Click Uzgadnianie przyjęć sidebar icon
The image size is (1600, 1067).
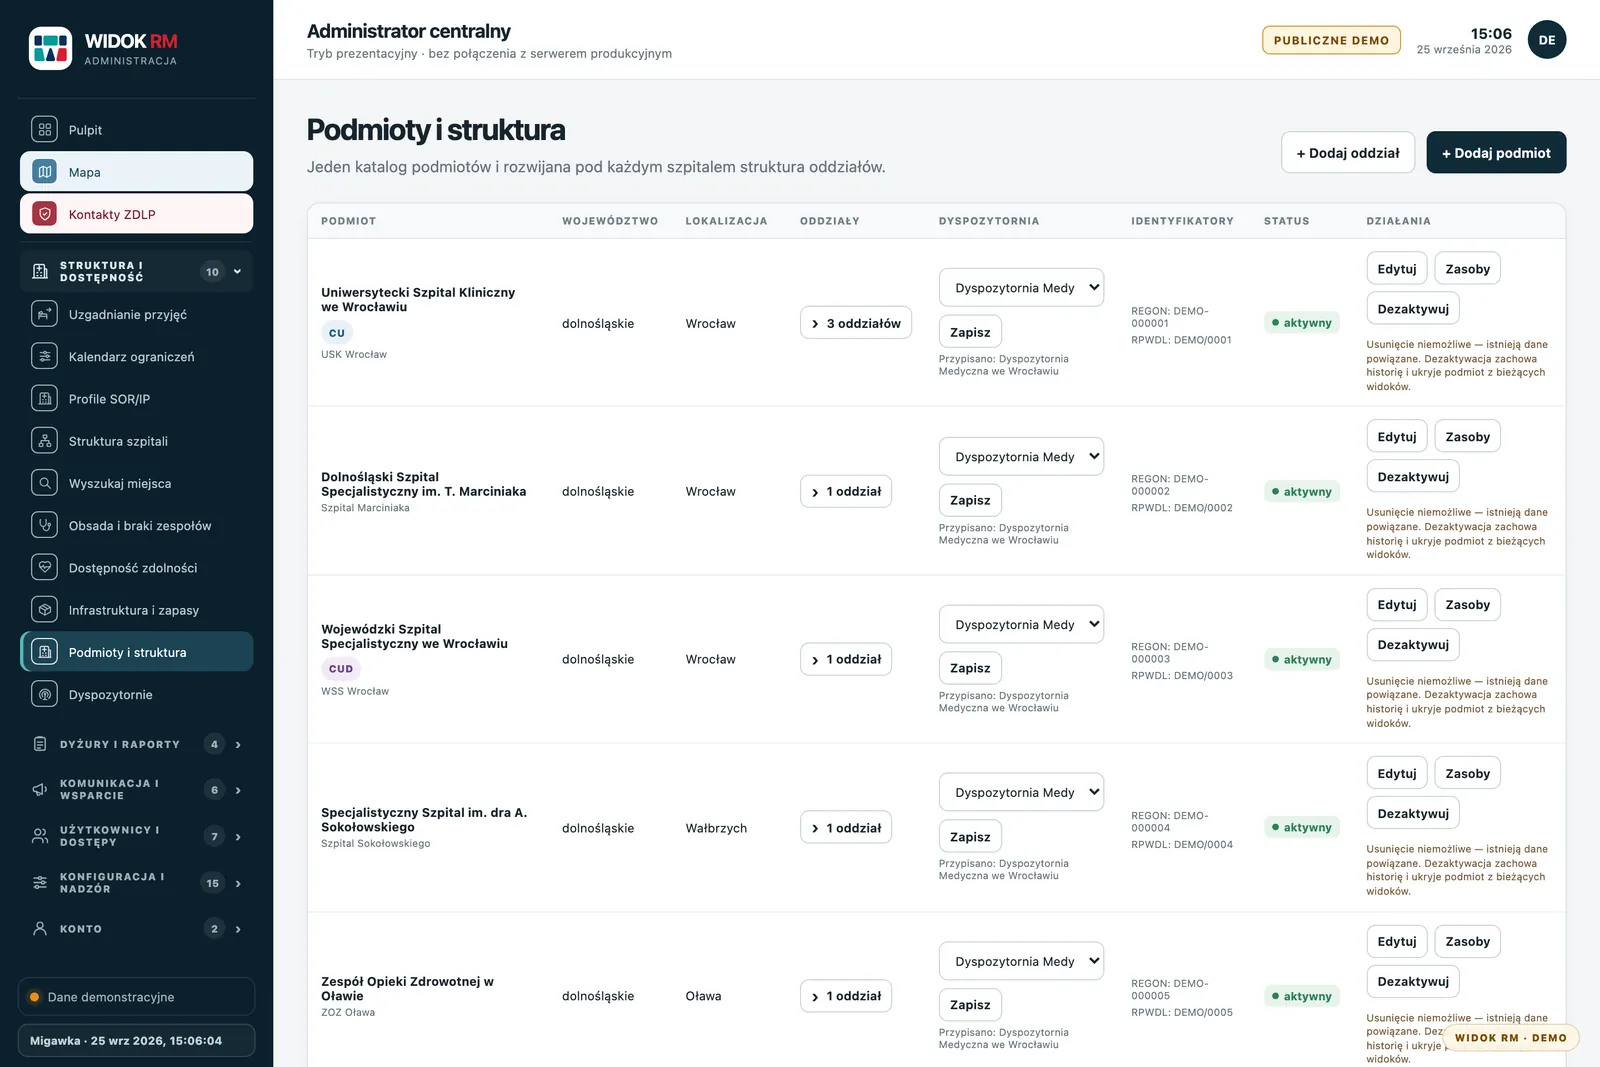44,314
